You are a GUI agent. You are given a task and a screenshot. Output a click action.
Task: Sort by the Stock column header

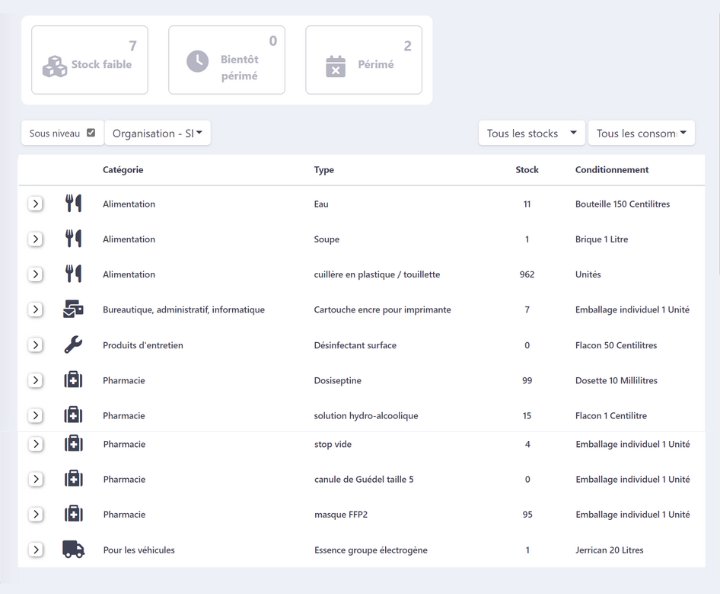(x=527, y=170)
